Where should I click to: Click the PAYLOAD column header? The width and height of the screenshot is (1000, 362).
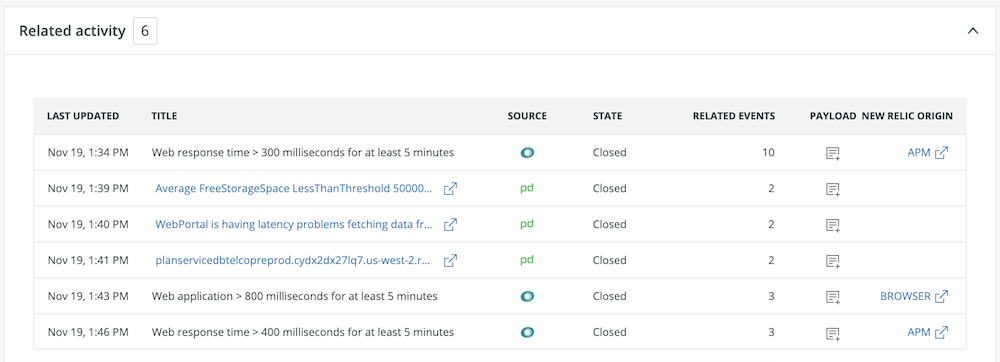(833, 116)
